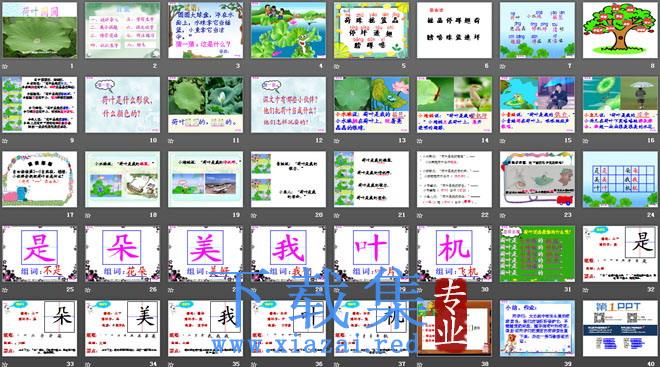Select the slide with pink character 机
This screenshot has width=660, height=367.
coord(454,254)
